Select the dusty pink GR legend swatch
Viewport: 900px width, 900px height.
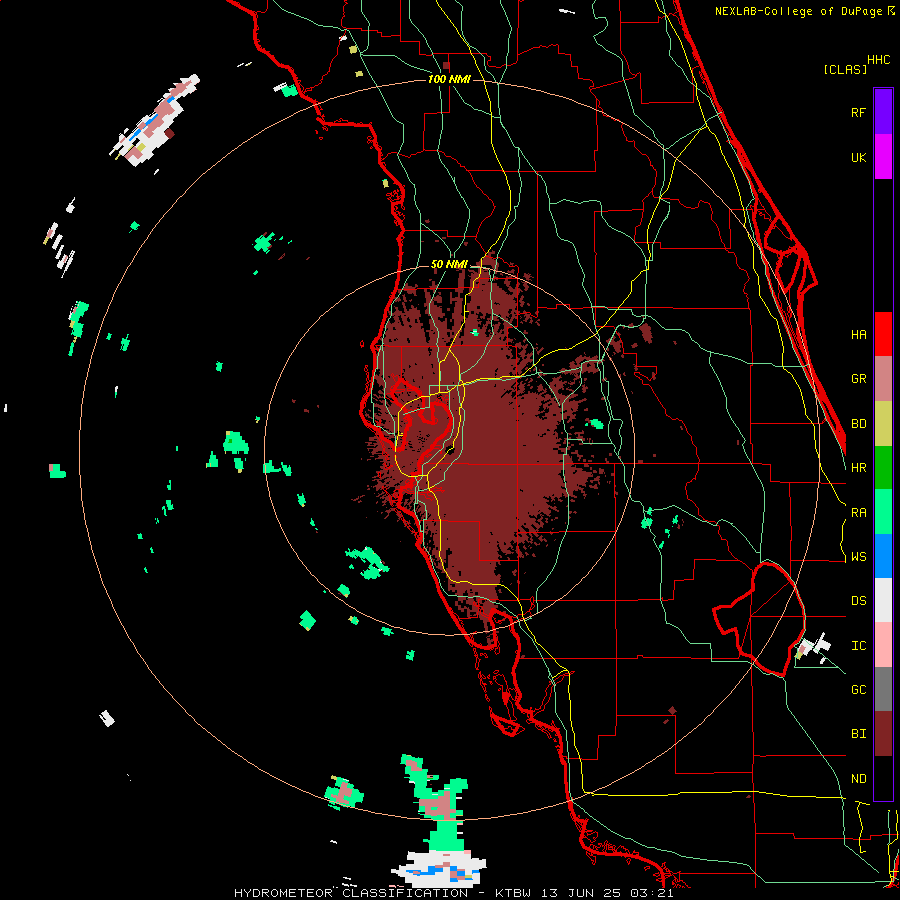click(883, 379)
